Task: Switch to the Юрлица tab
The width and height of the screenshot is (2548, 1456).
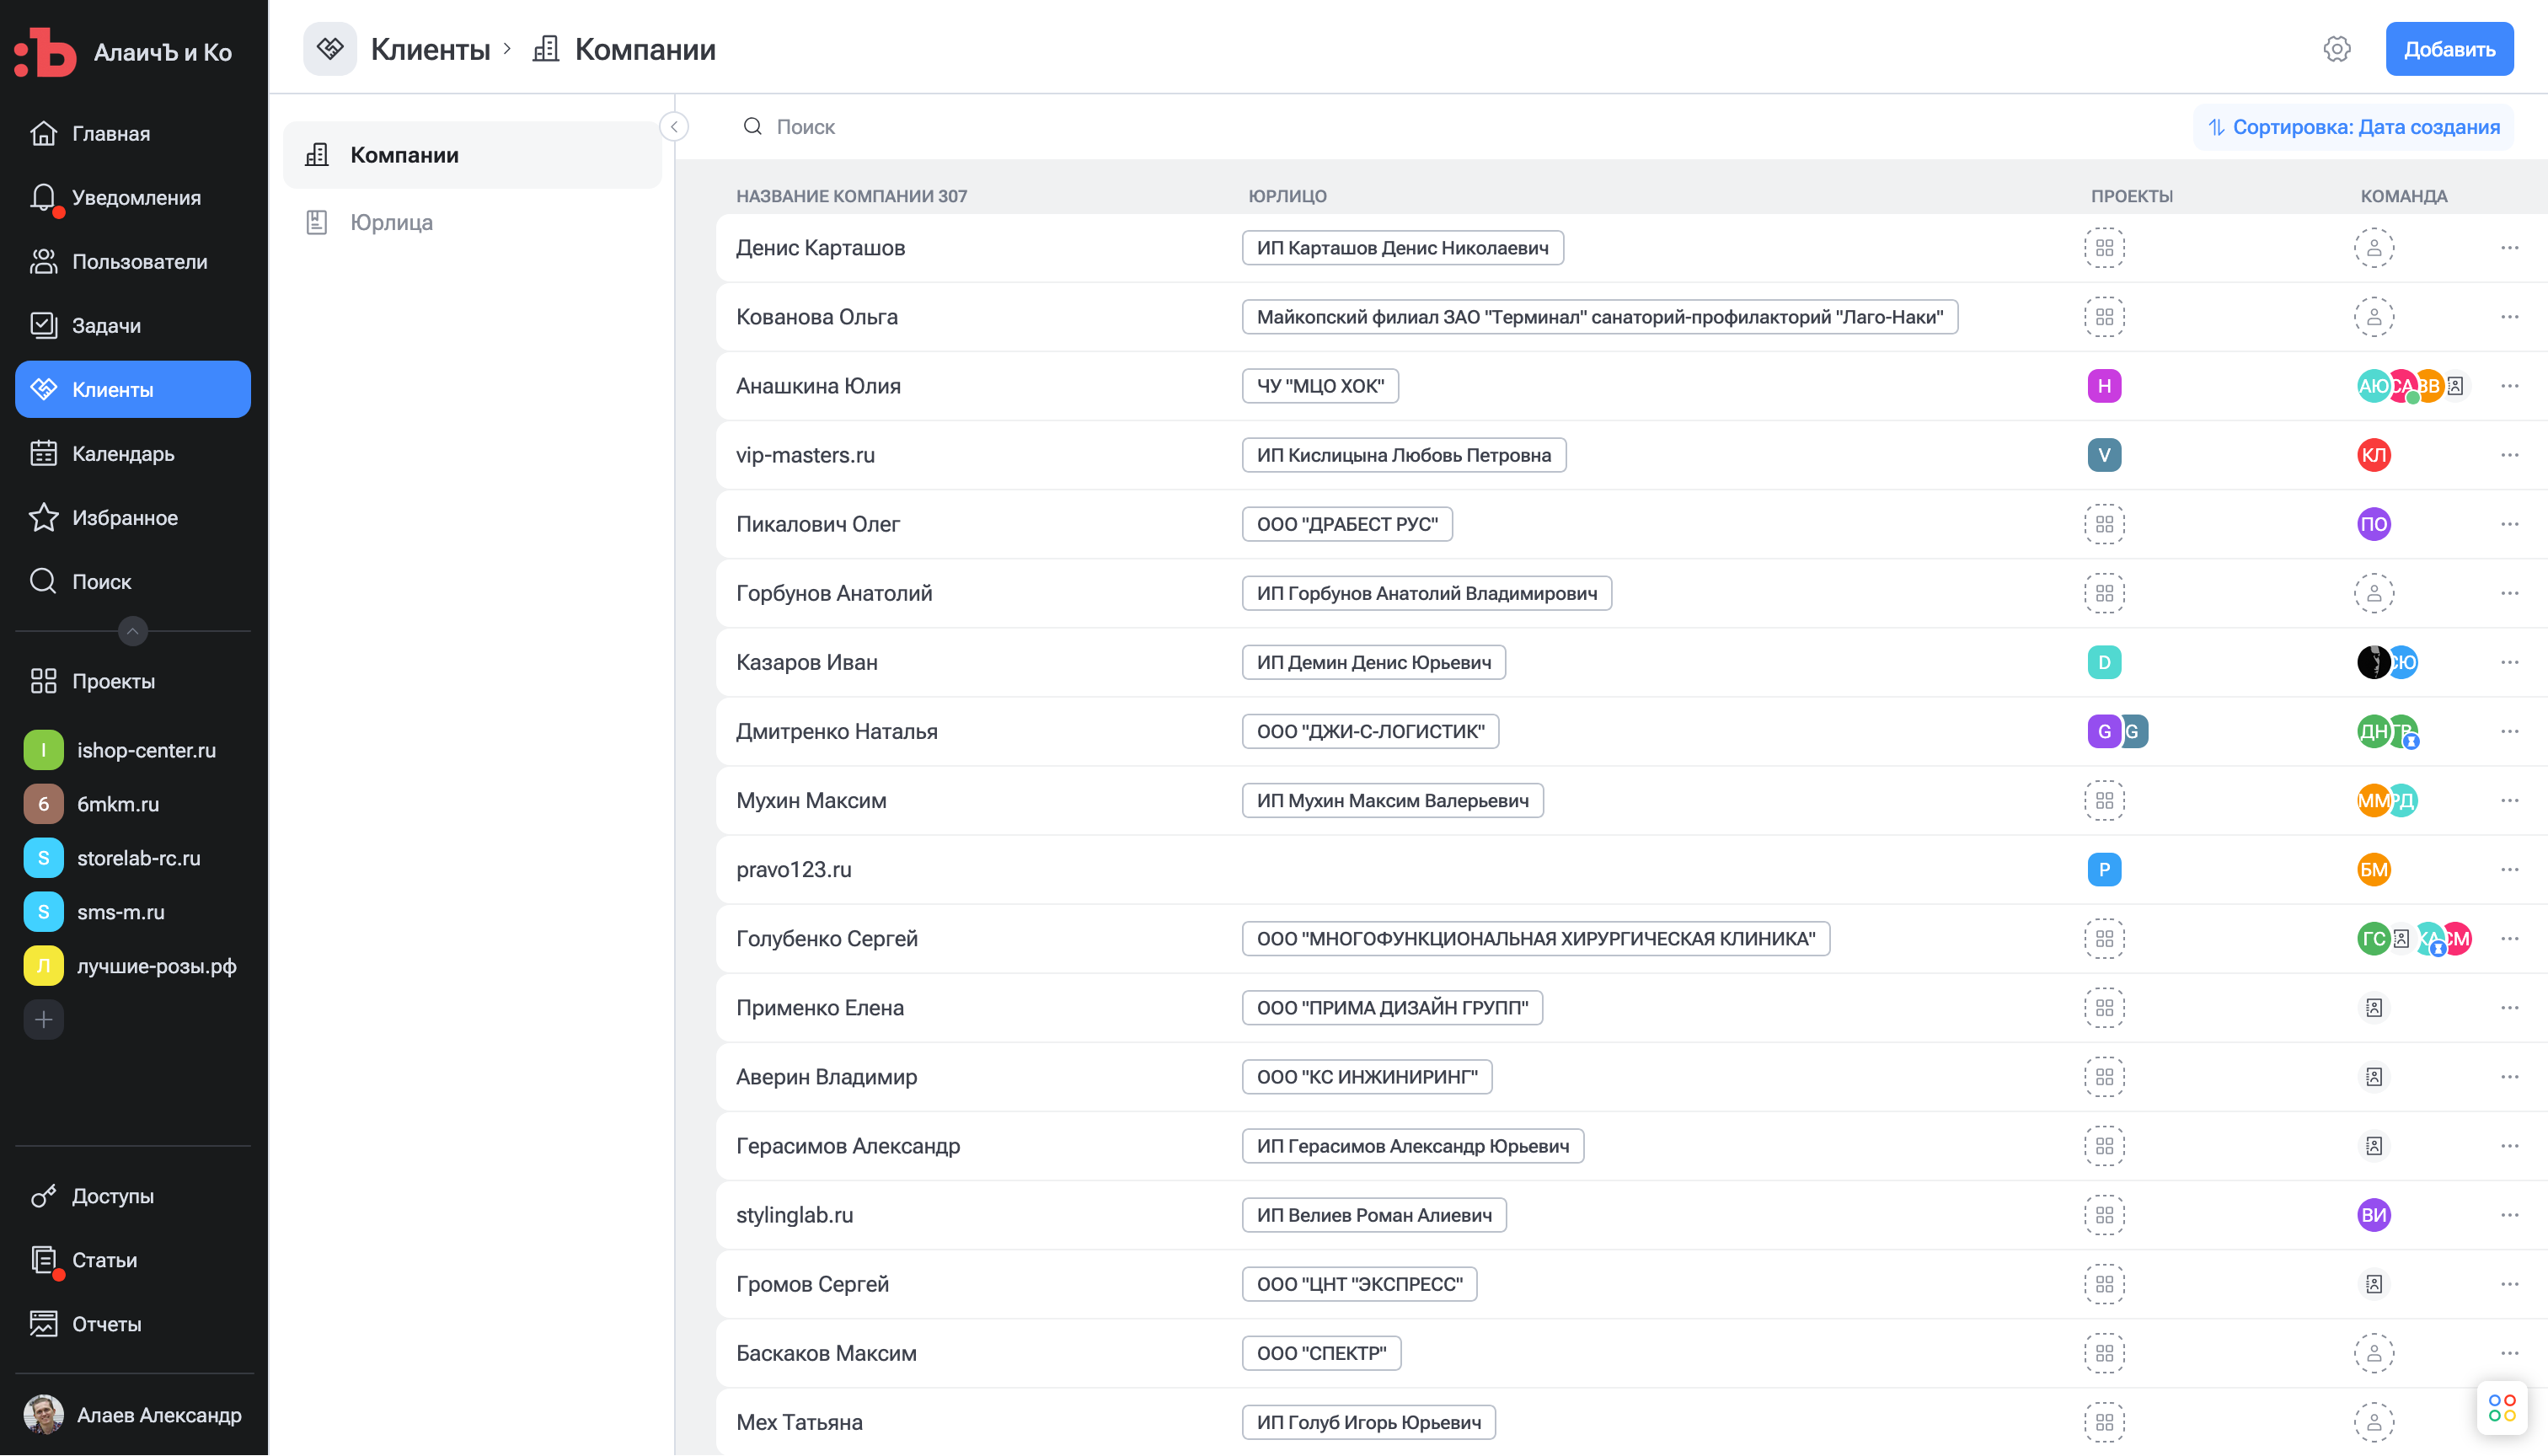Action: pos(391,222)
